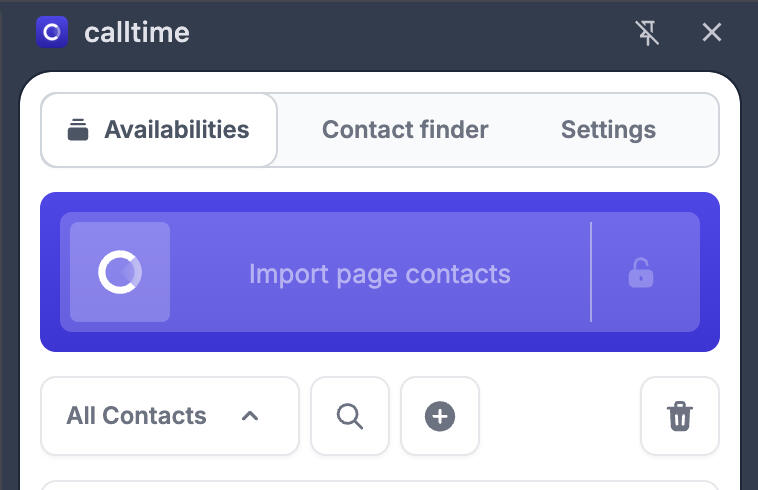Open the All Contacts dropdown
The width and height of the screenshot is (758, 490).
137,416
